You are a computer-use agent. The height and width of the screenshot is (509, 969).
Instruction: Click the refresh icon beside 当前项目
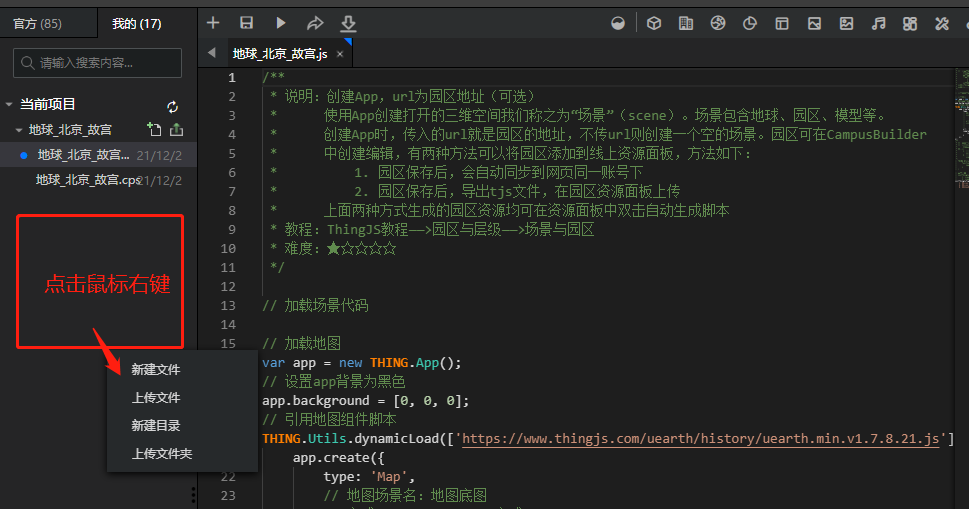(172, 106)
